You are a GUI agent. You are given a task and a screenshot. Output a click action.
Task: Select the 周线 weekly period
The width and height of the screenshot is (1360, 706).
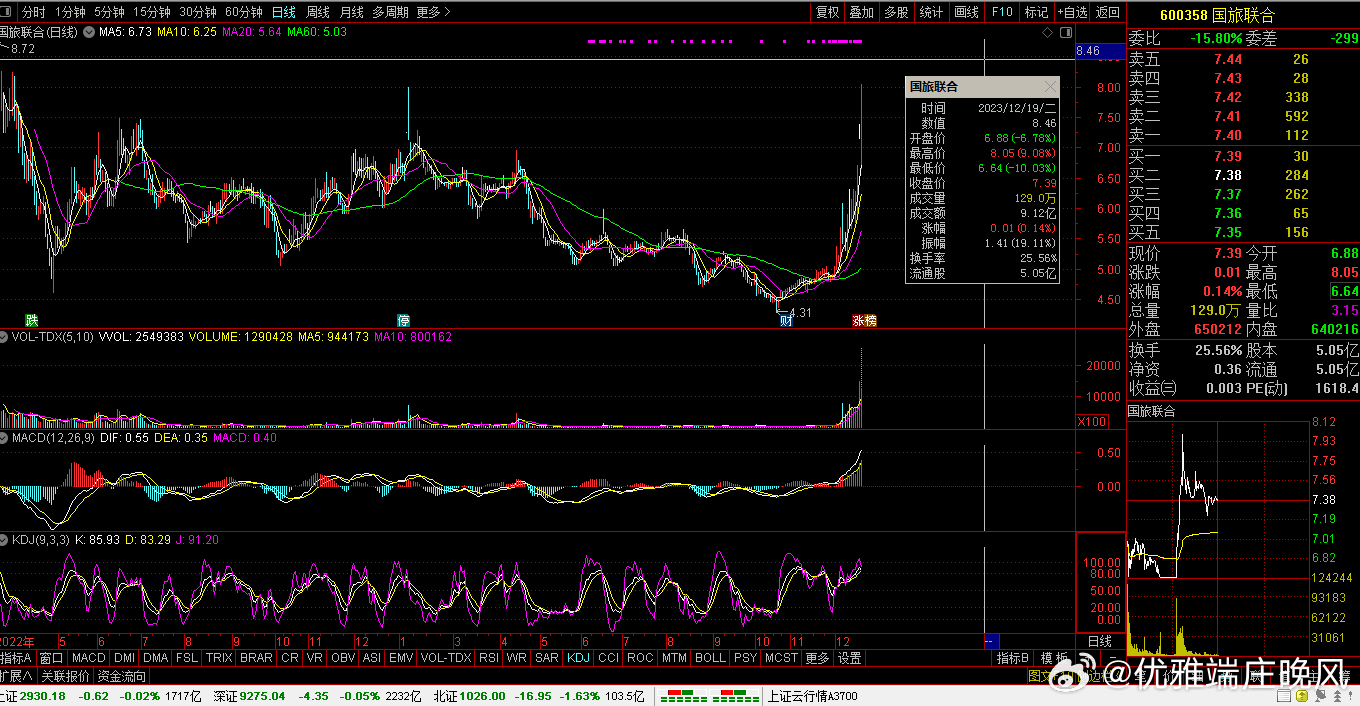point(318,12)
